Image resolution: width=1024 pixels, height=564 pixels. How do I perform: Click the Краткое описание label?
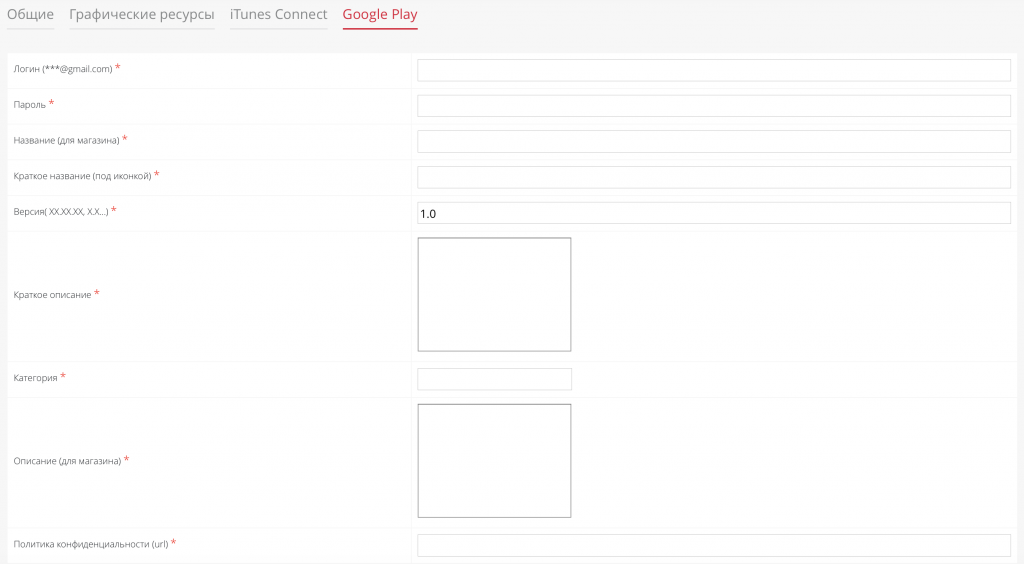[x=52, y=295]
